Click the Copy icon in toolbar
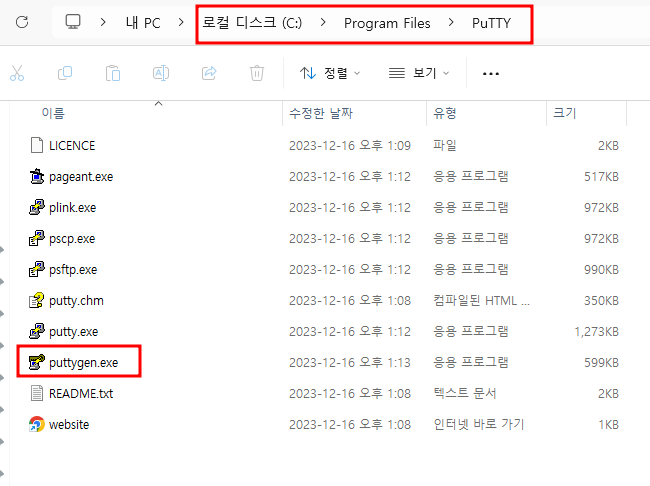The image size is (650, 486). click(x=65, y=73)
